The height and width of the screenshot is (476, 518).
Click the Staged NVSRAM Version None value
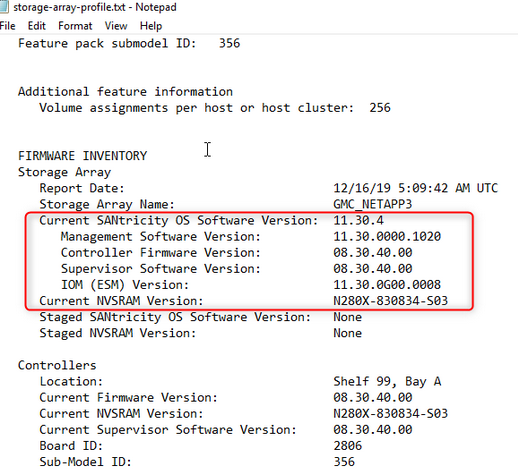(347, 333)
